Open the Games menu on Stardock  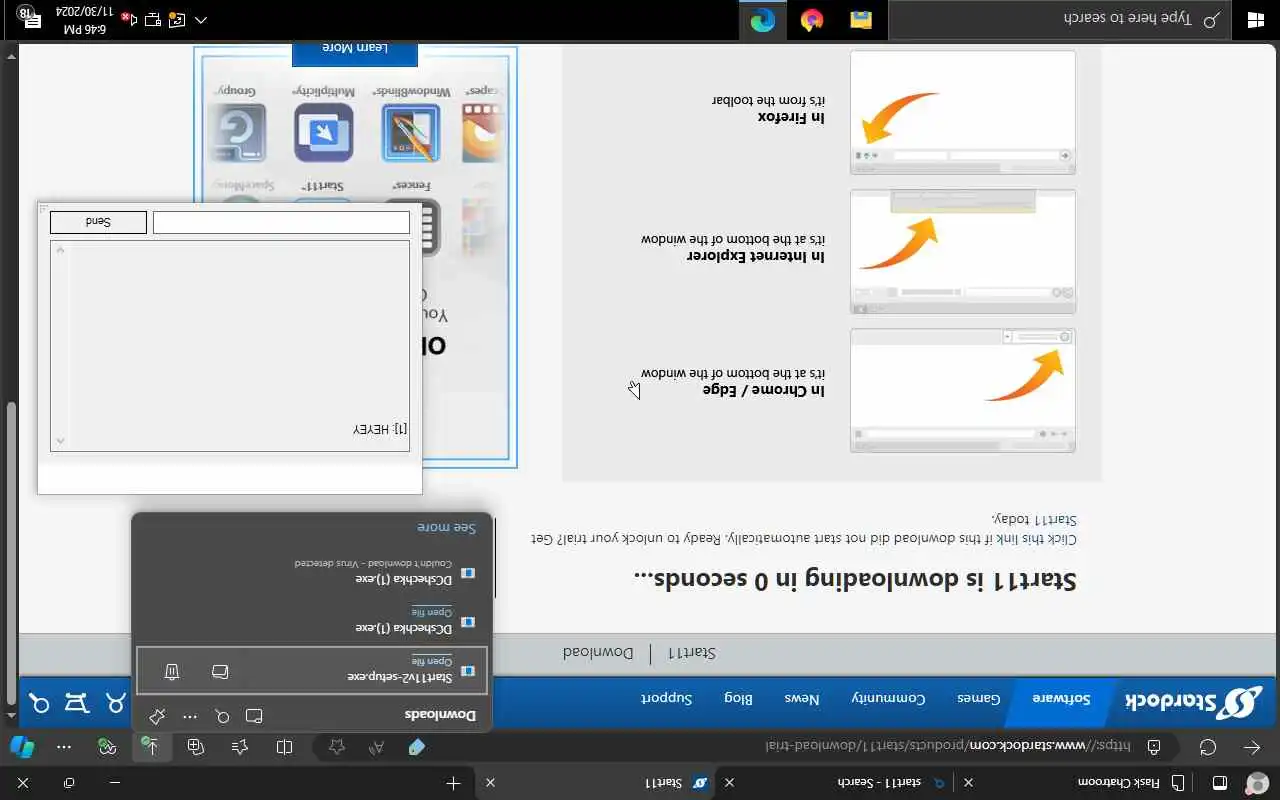979,699
